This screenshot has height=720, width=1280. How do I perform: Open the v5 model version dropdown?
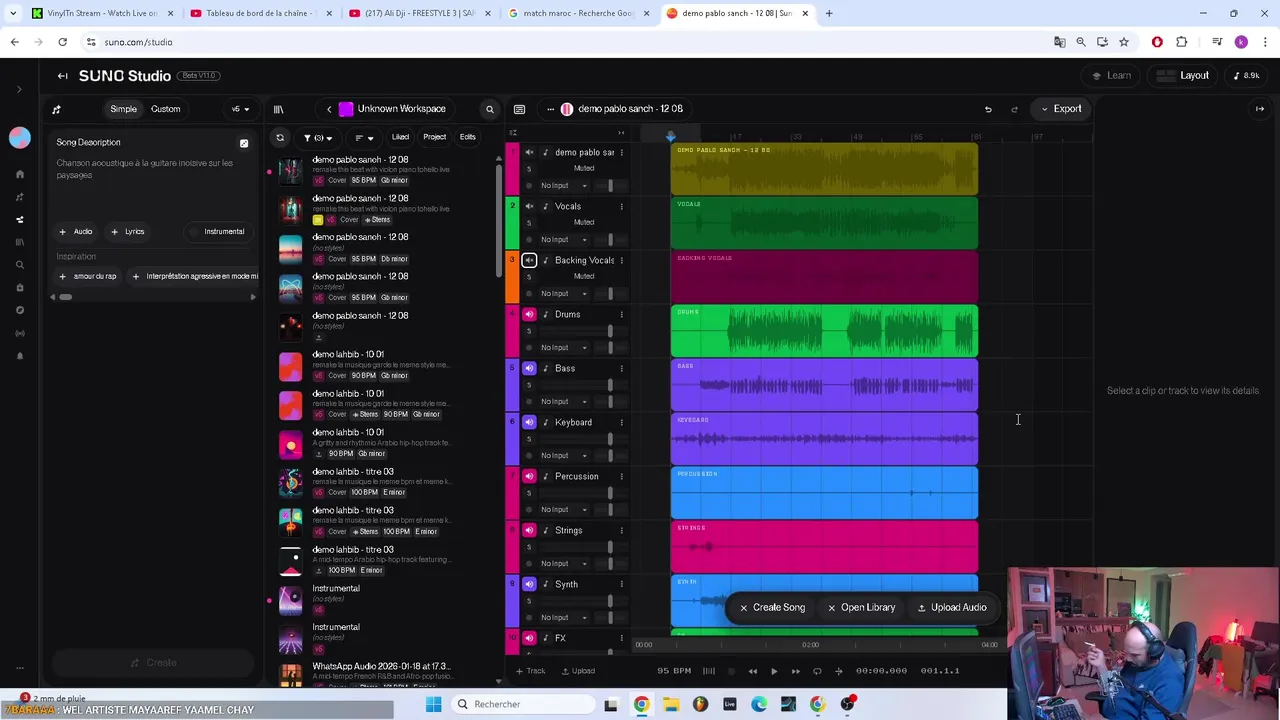[x=240, y=109]
